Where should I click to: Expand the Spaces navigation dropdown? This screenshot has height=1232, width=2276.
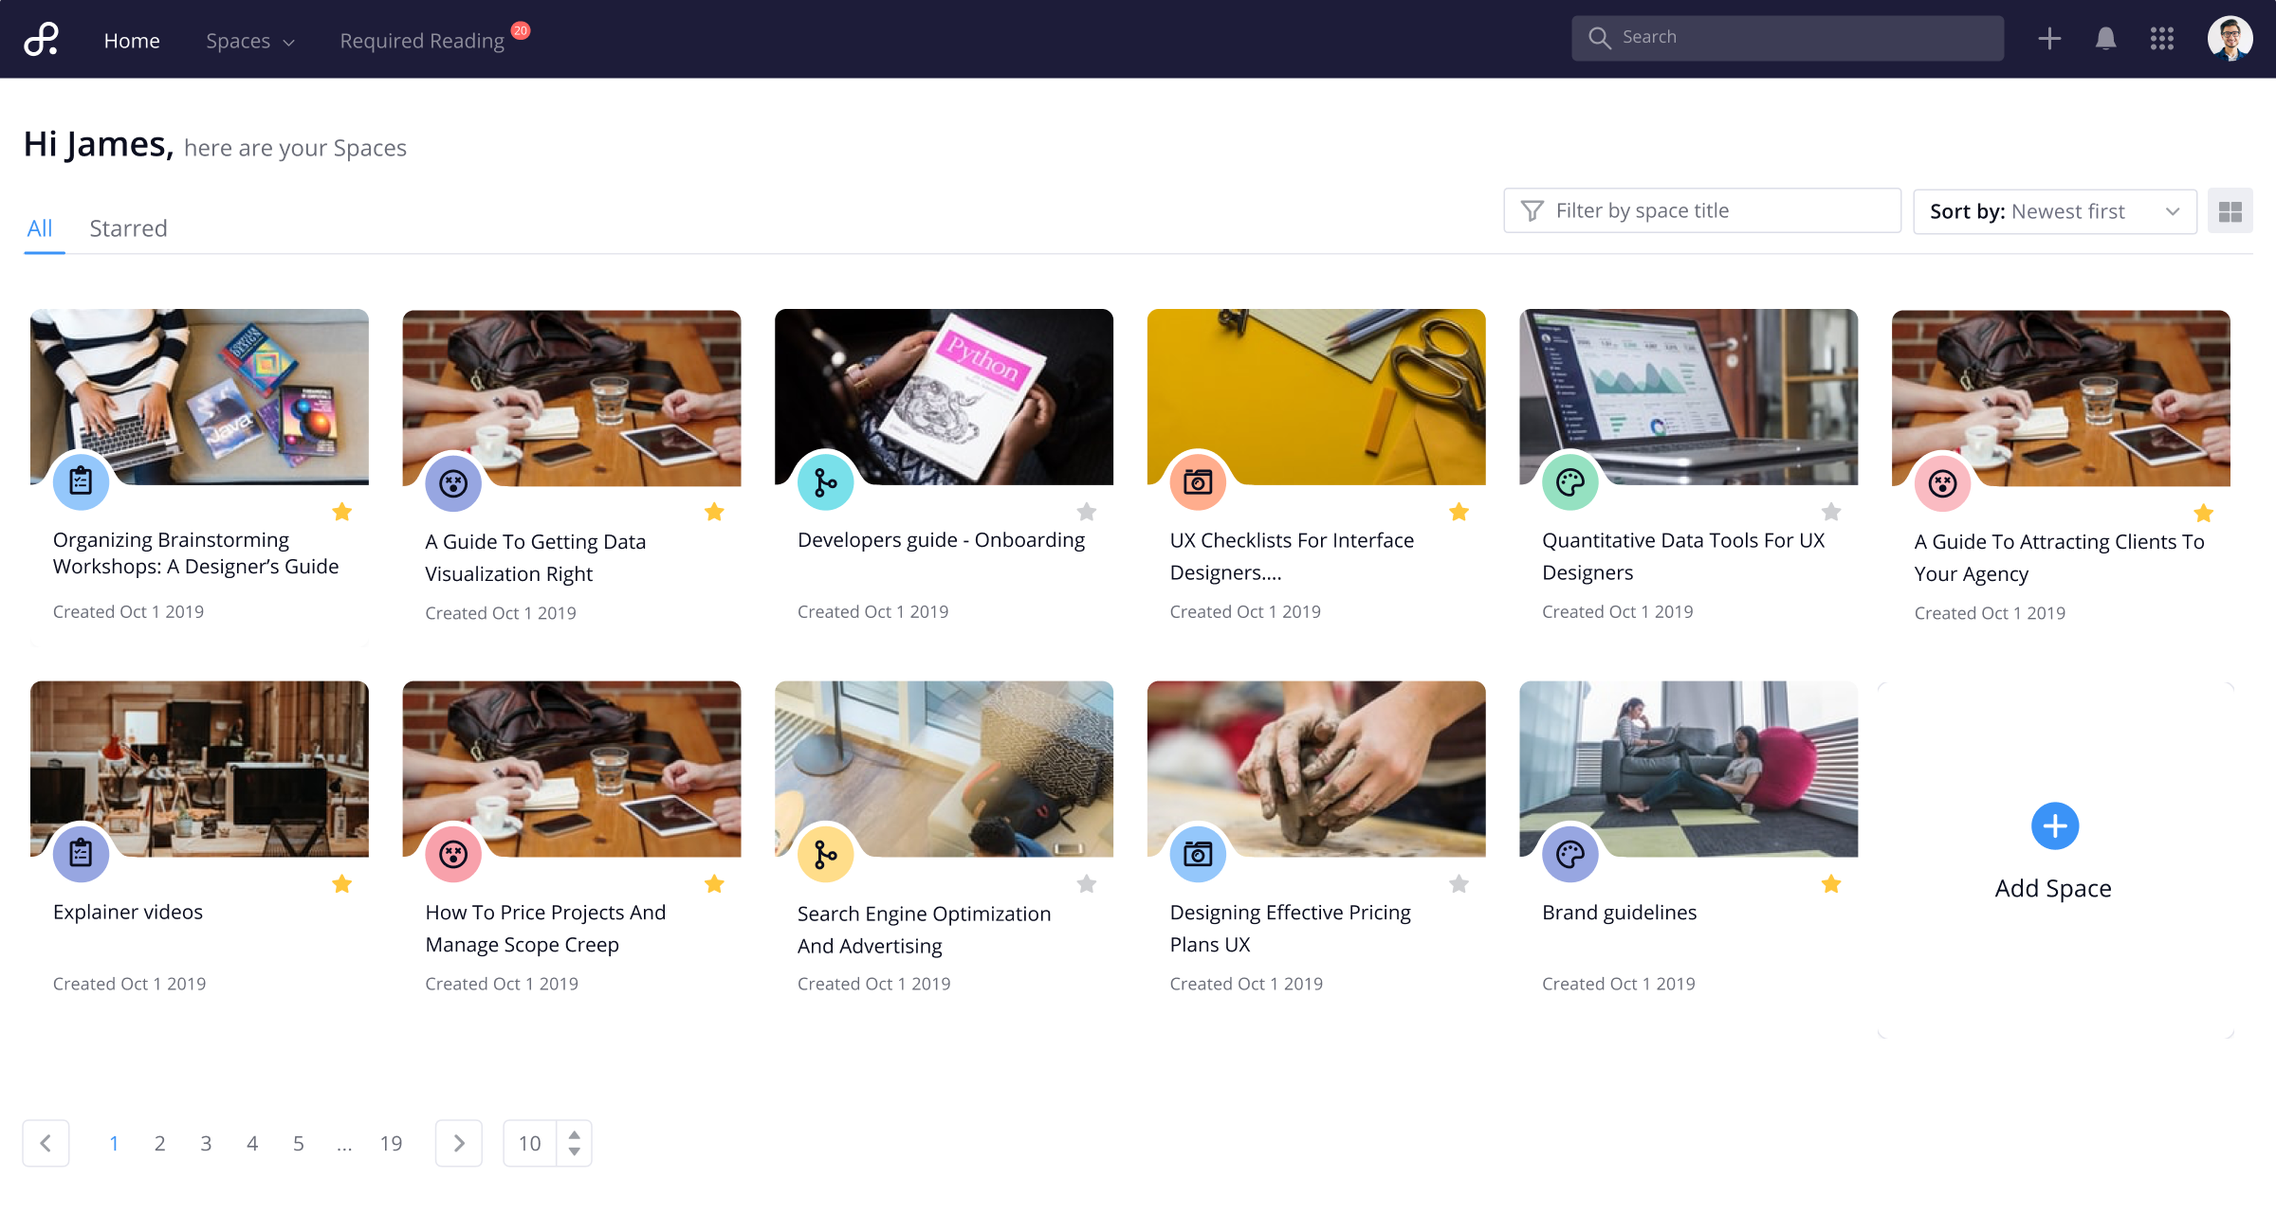[x=248, y=40]
